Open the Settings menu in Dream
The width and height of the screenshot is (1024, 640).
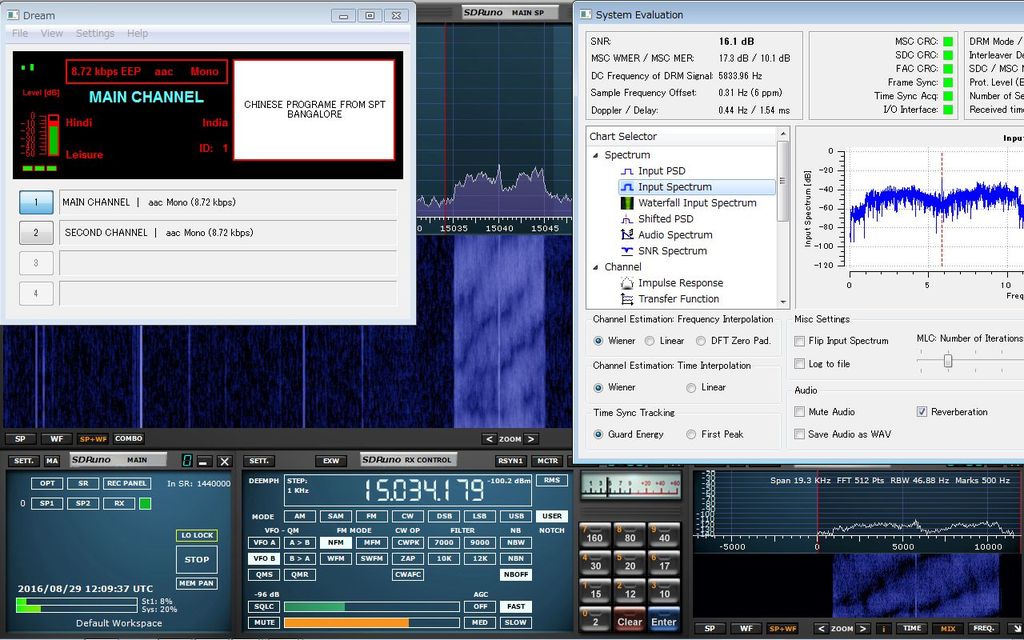coord(95,33)
